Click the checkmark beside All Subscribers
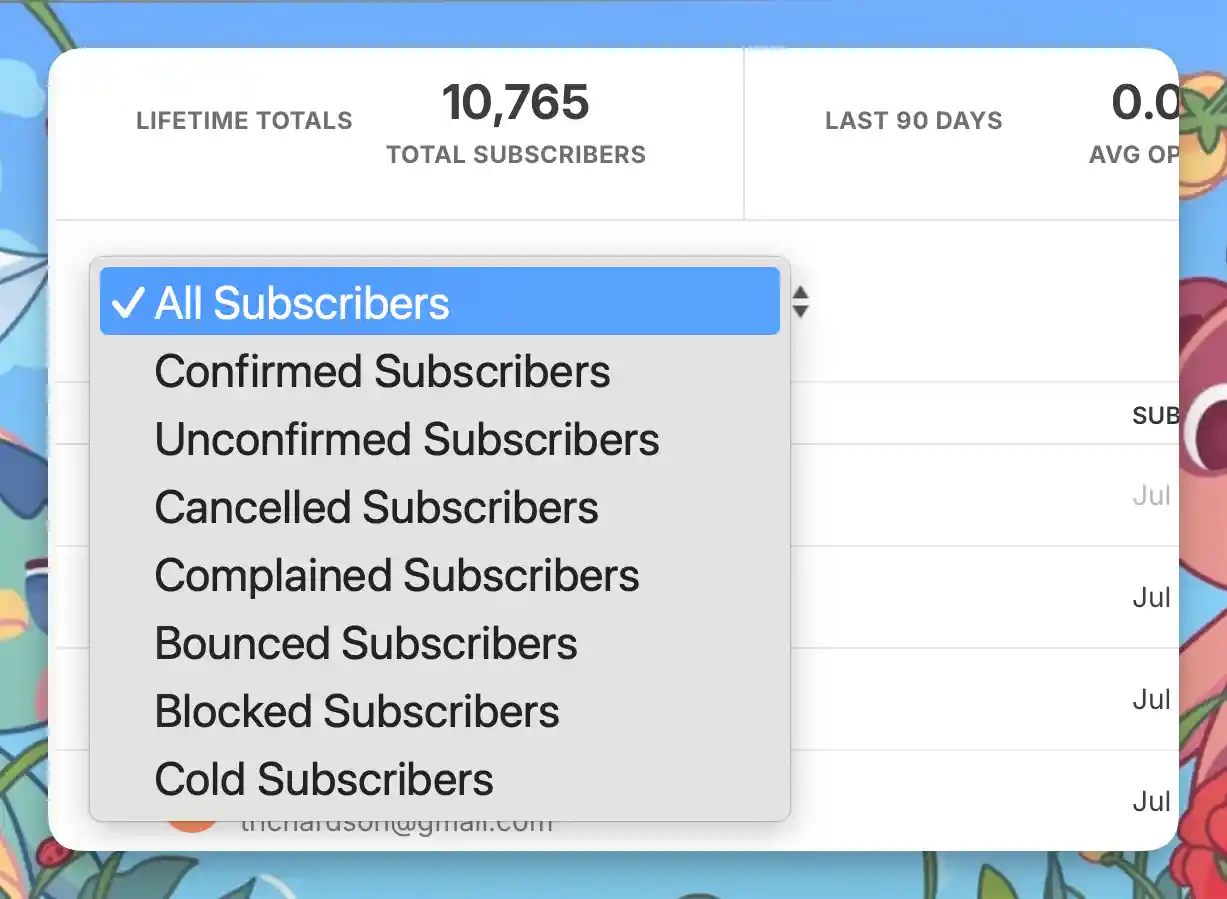Image resolution: width=1227 pixels, height=899 pixels. click(129, 303)
